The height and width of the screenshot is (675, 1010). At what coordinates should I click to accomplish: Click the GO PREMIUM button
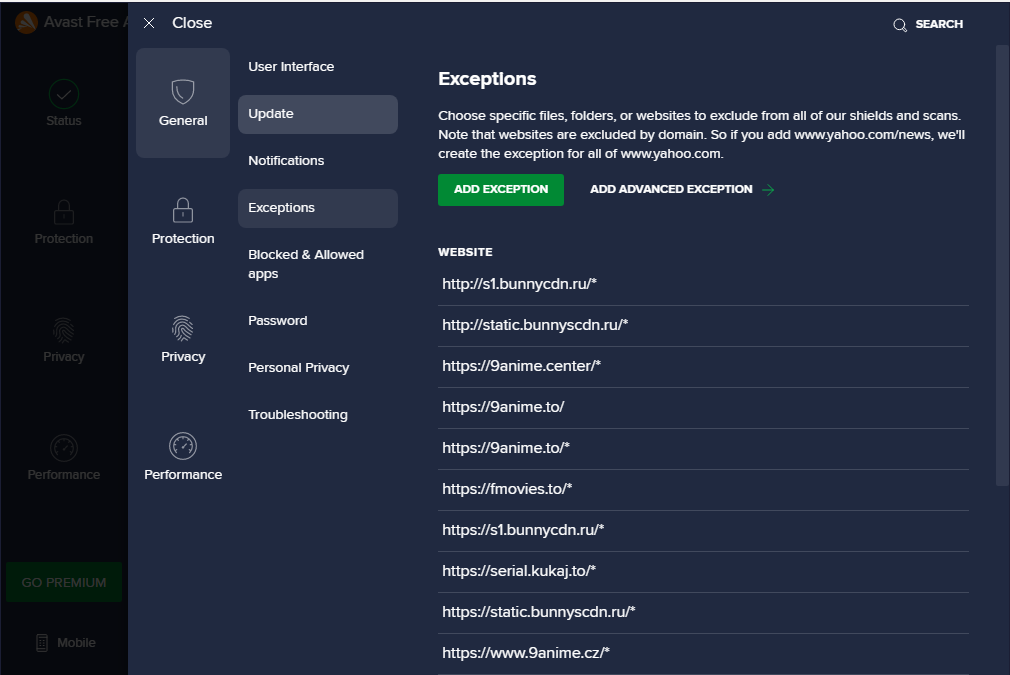[x=64, y=582]
